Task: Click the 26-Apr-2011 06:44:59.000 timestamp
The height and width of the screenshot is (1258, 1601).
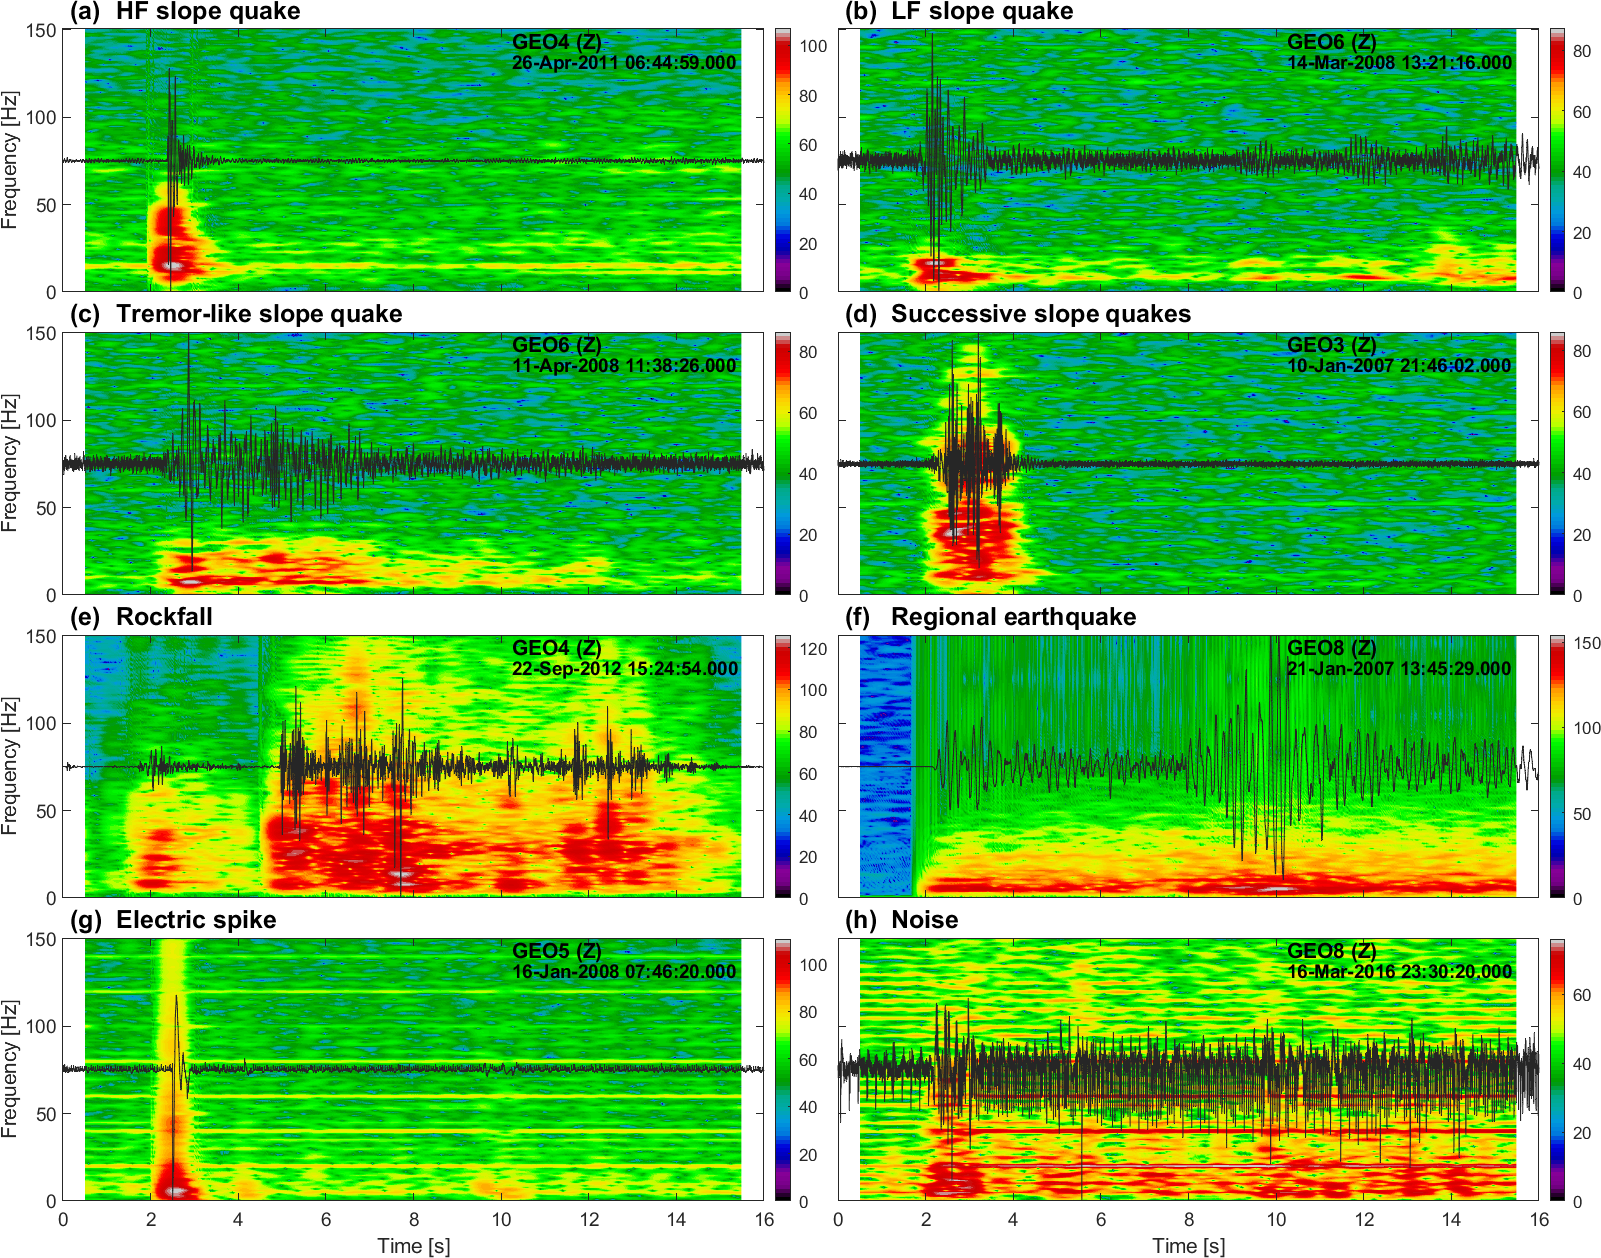Action: click(x=624, y=63)
